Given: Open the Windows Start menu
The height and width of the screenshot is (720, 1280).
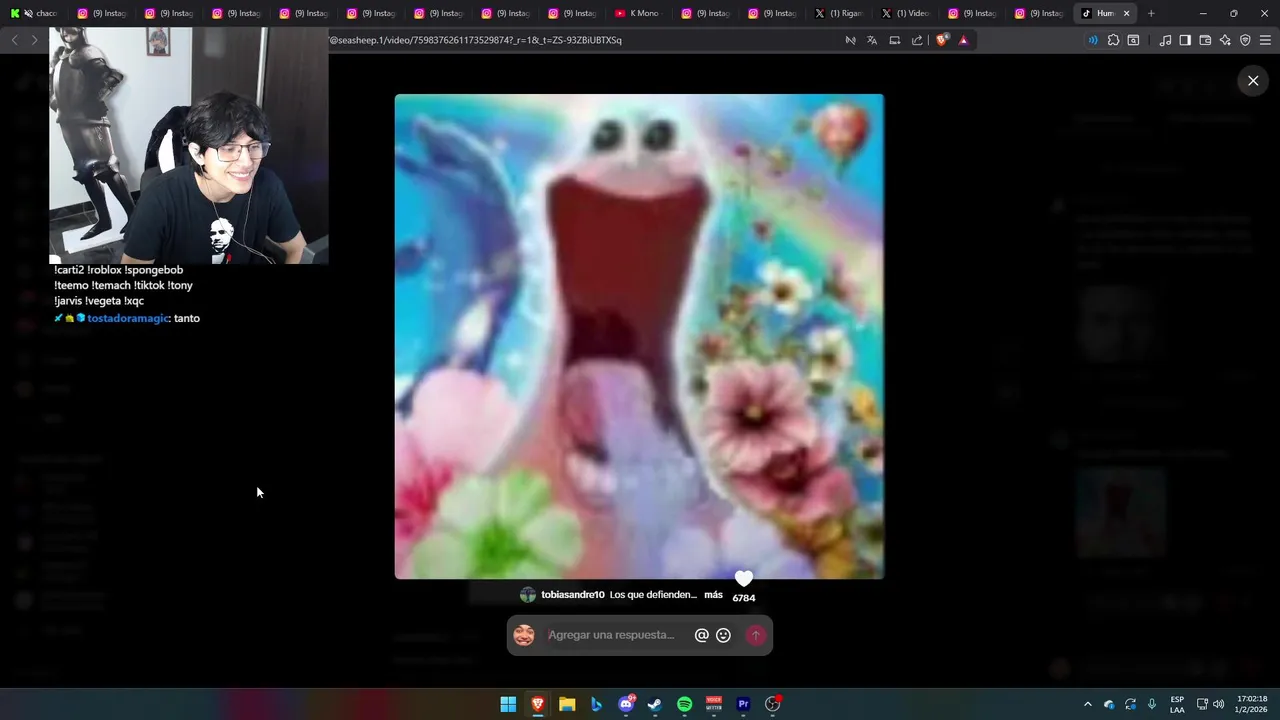Looking at the screenshot, I should click(x=508, y=704).
